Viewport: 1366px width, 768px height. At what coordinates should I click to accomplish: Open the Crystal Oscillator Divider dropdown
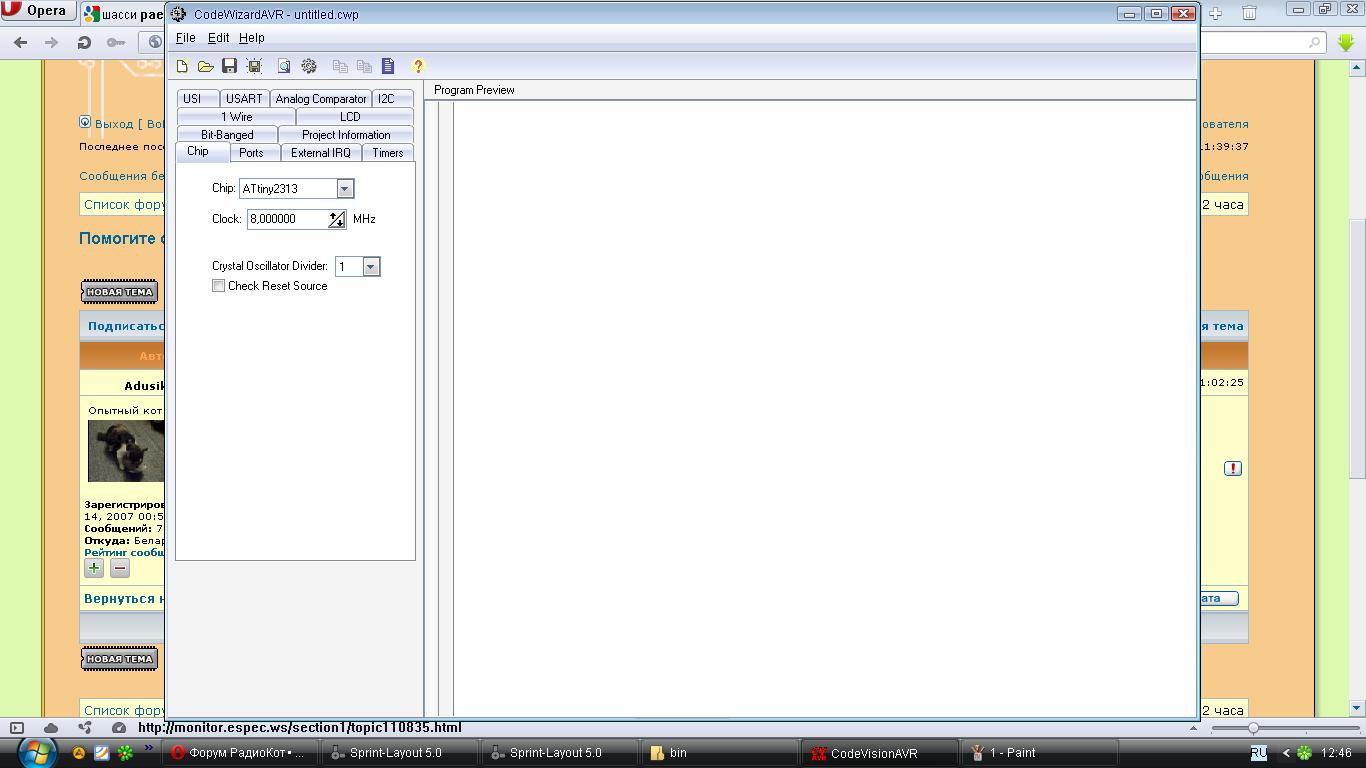click(371, 267)
